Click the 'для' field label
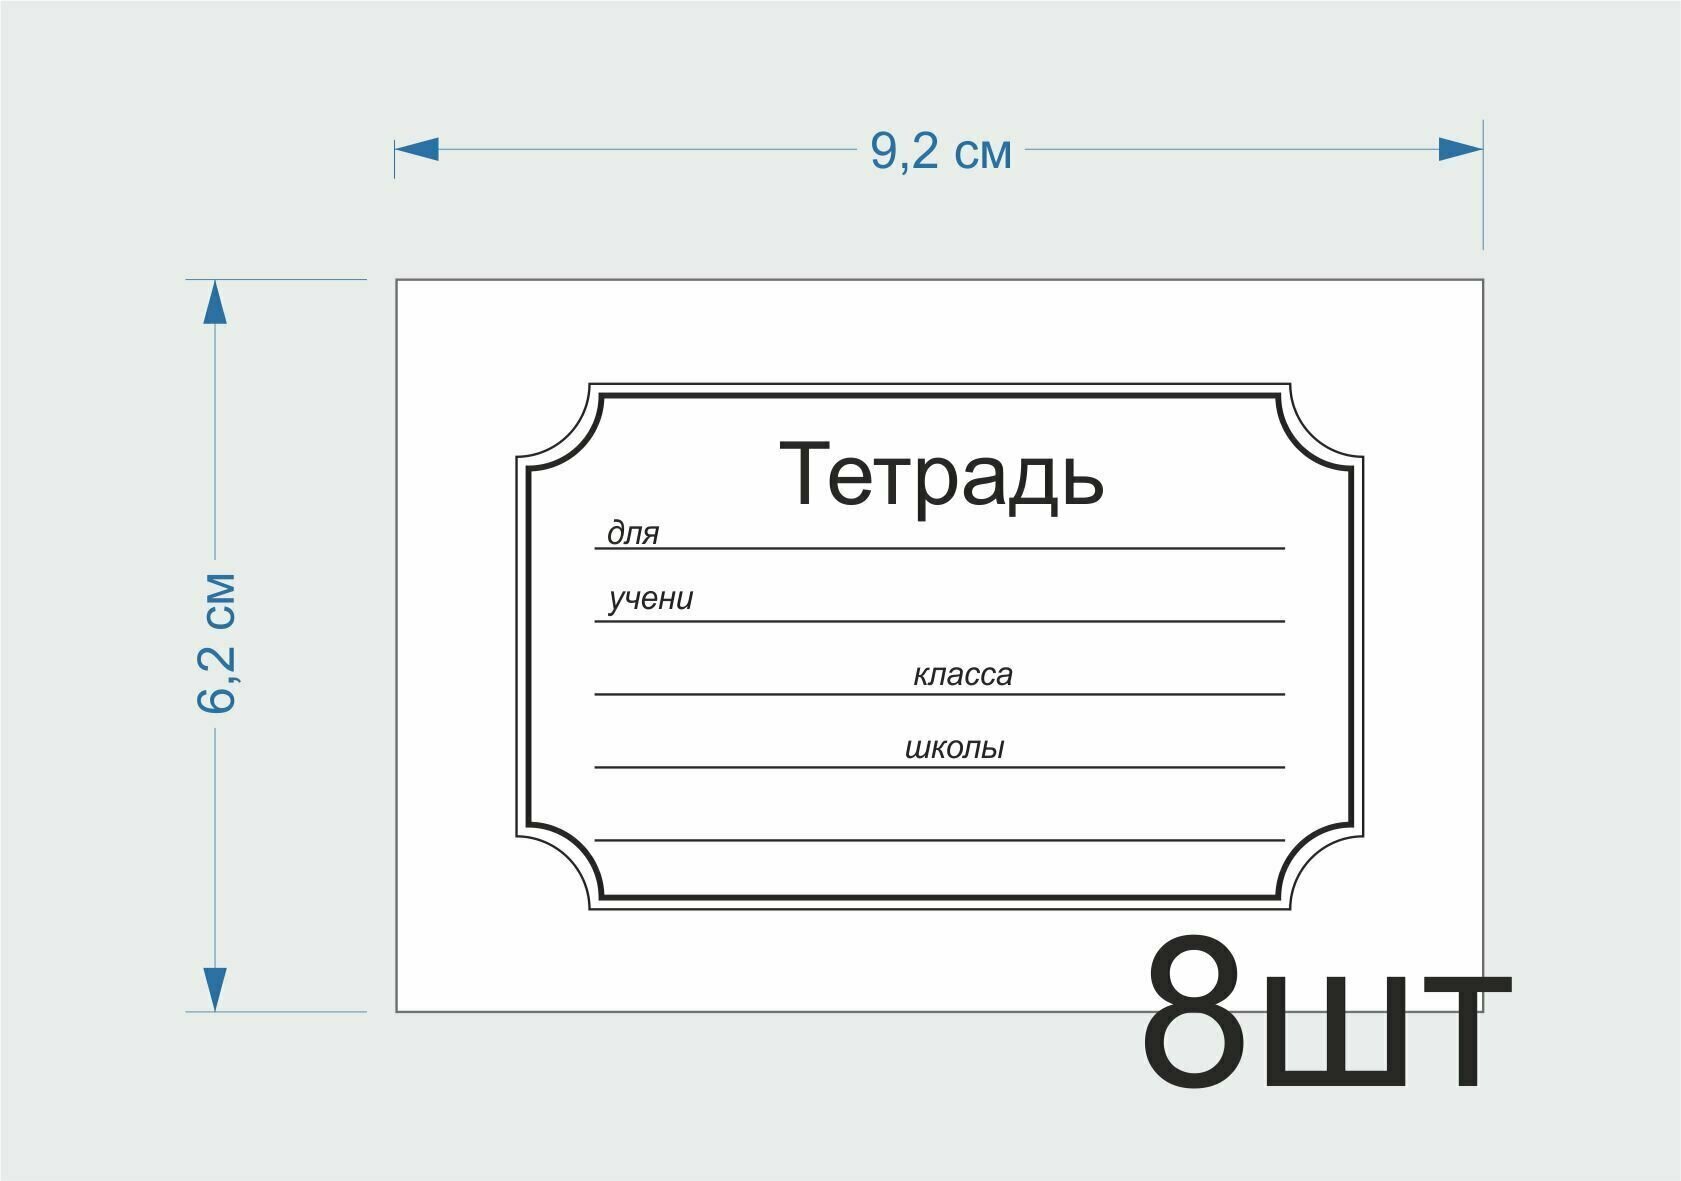 click(x=633, y=533)
